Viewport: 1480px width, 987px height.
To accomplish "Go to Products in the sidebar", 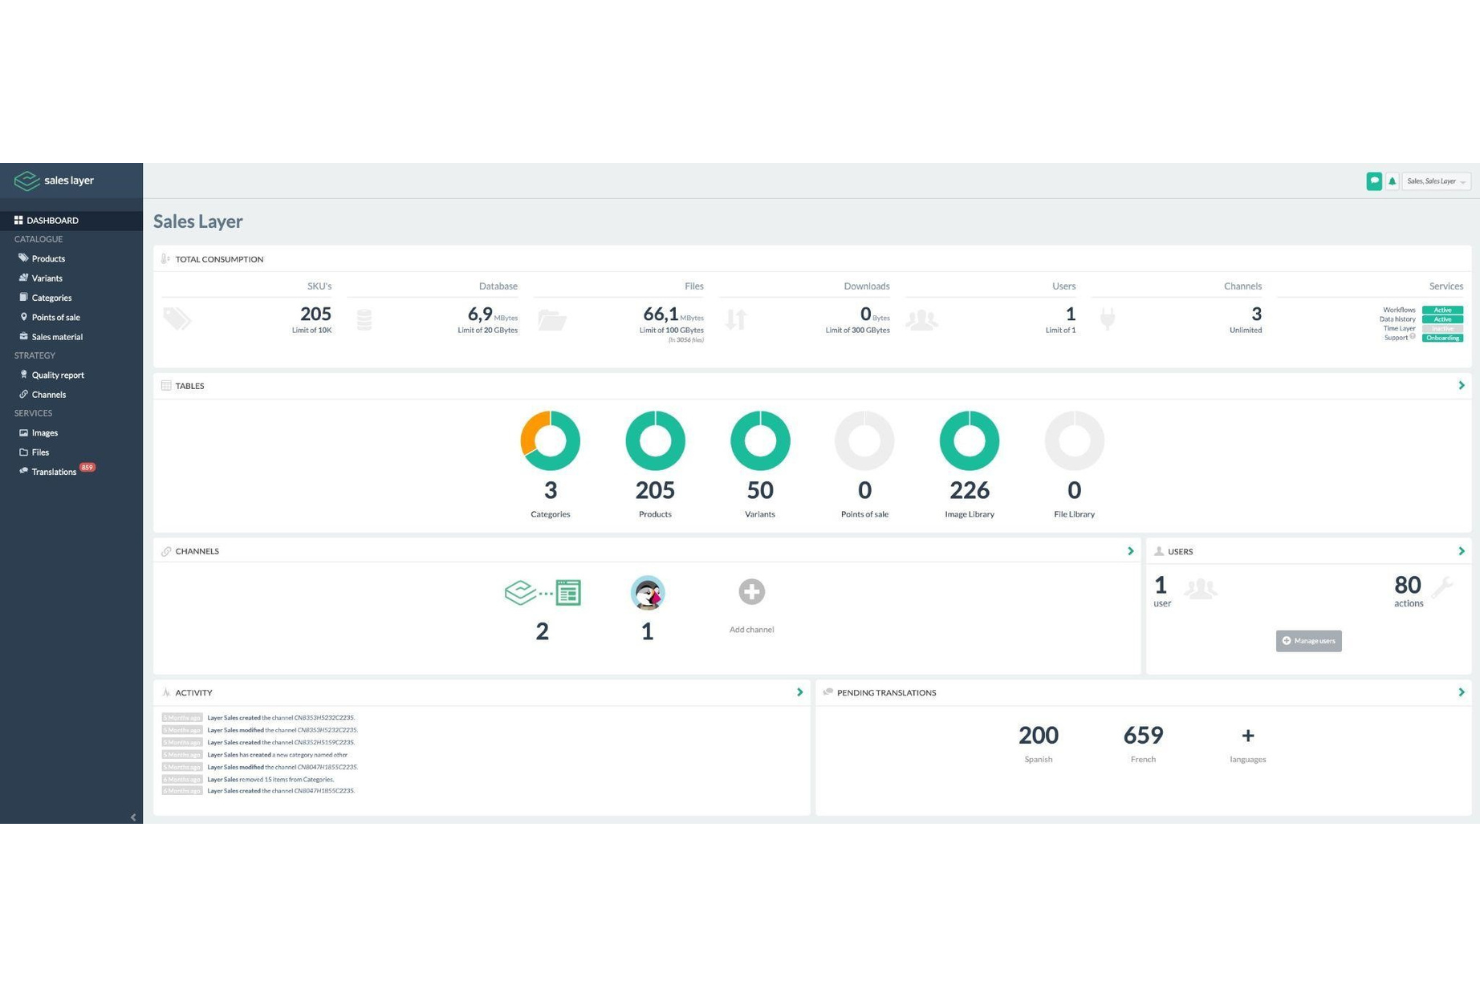I will [47, 259].
